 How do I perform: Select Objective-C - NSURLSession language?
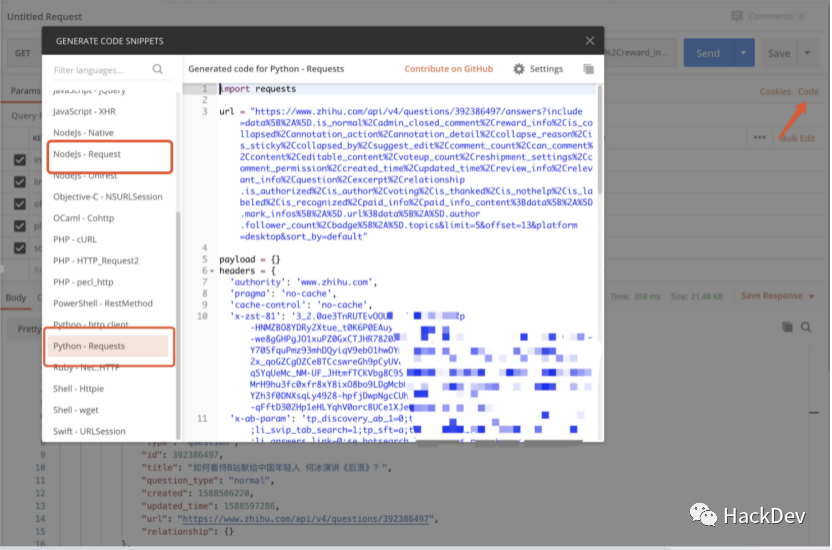108,197
